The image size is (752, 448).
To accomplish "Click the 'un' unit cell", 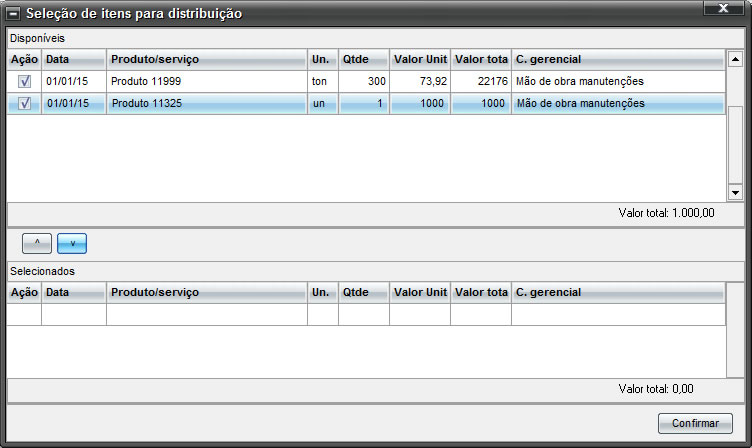I will point(323,103).
